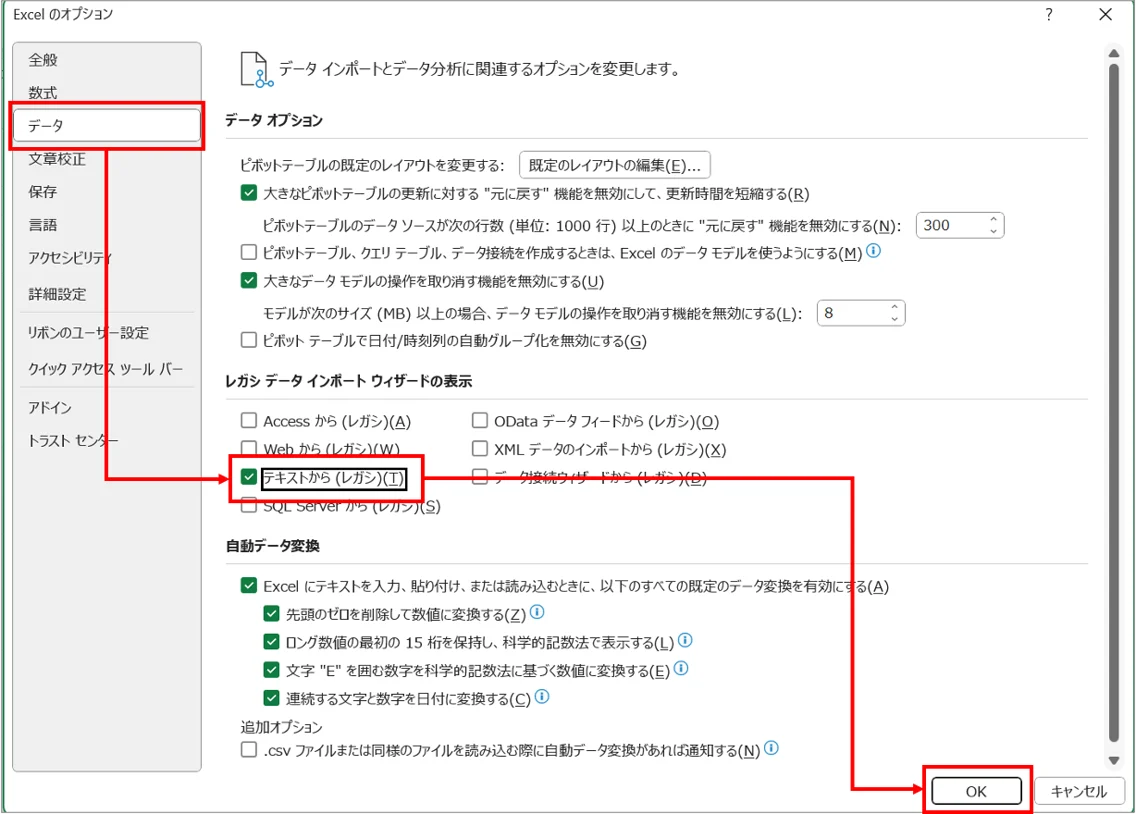Check XML データのインポートから (レガシ)
The height and width of the screenshot is (814, 1136).
coord(480,449)
